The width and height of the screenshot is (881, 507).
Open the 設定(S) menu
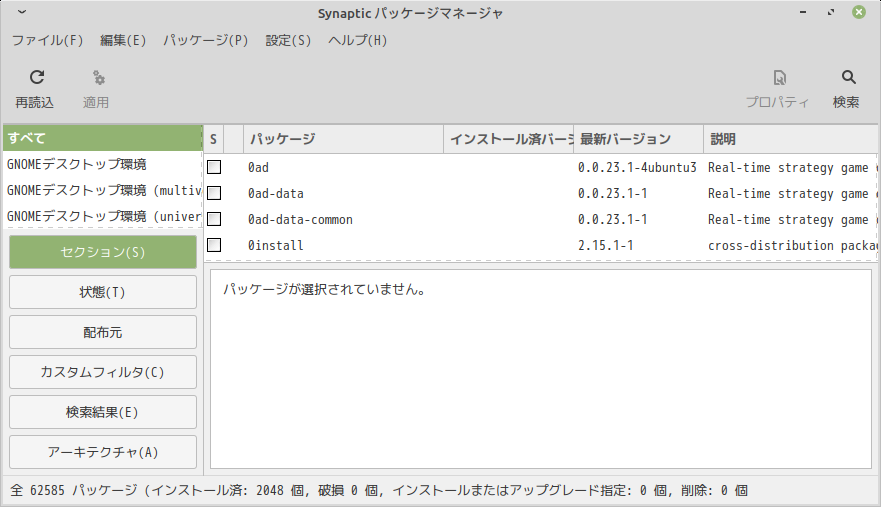click(x=288, y=40)
